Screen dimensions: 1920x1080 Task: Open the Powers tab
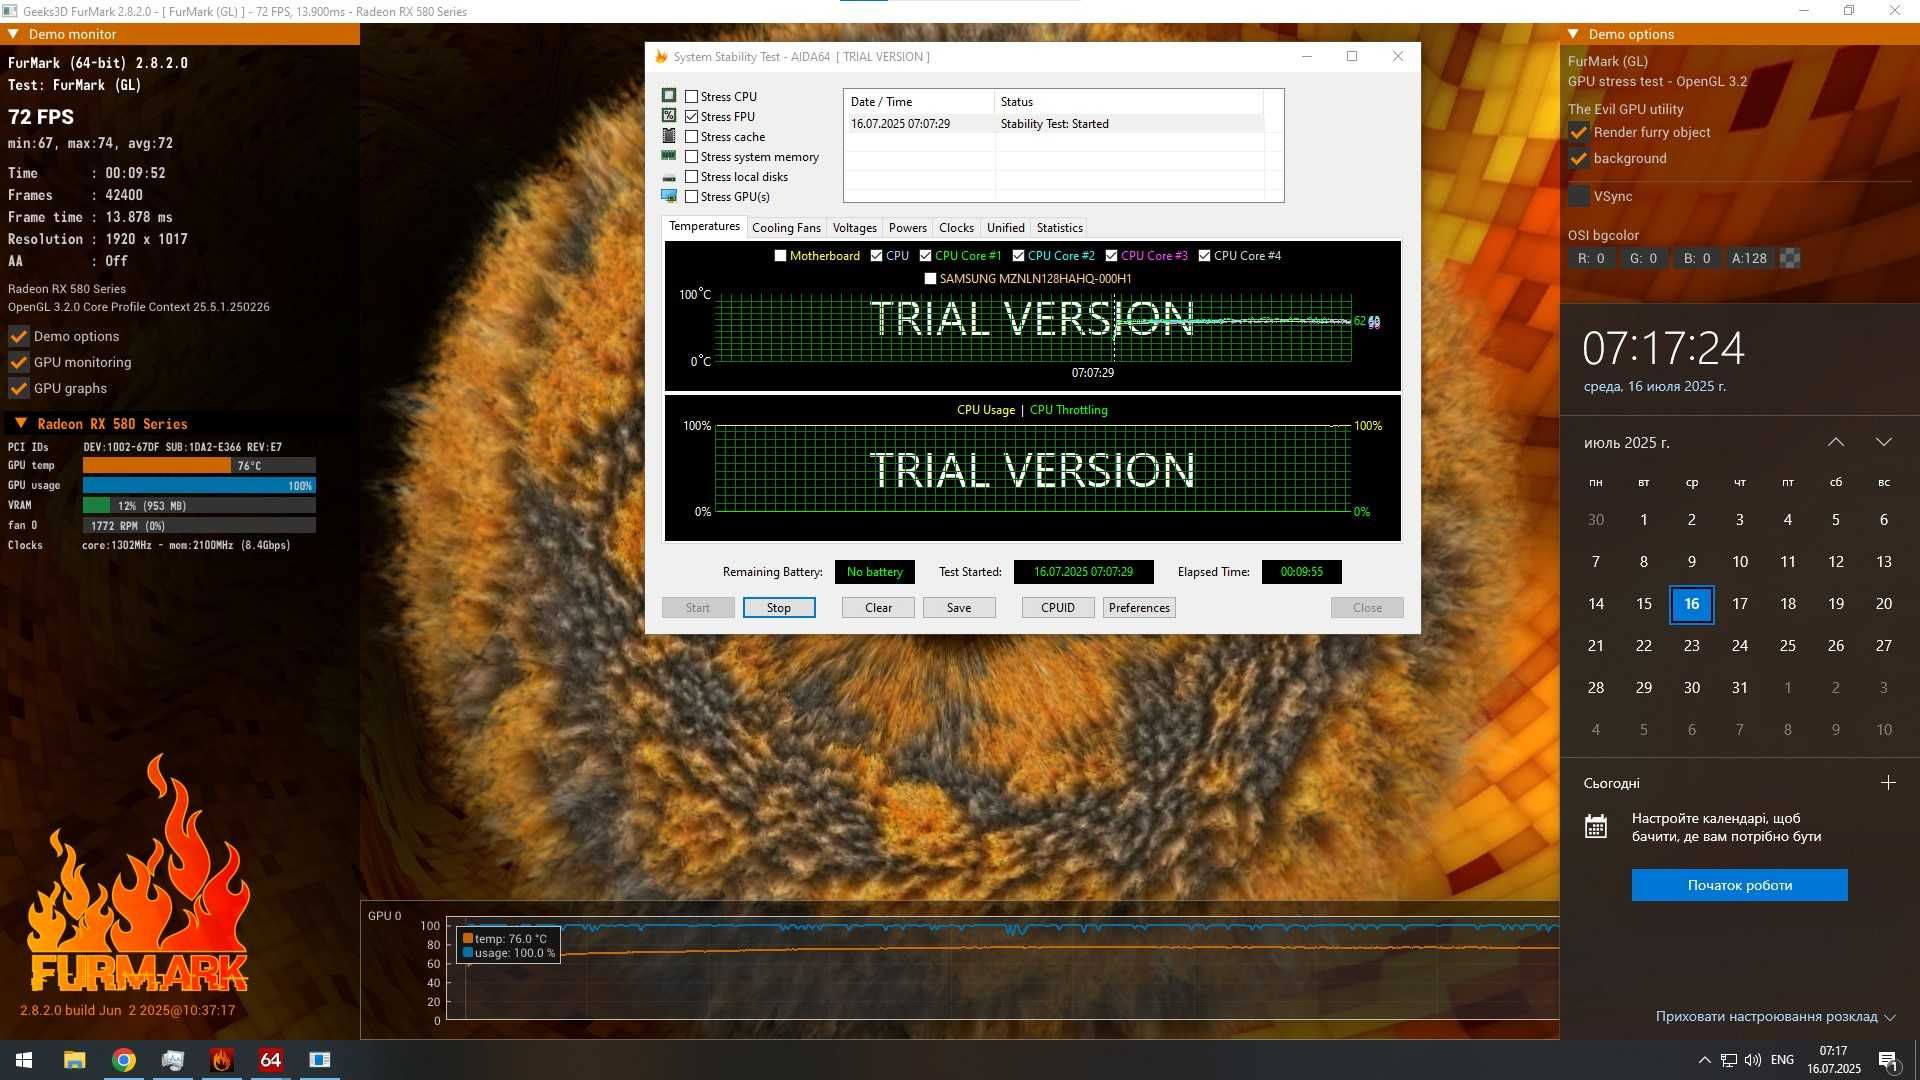tap(907, 228)
